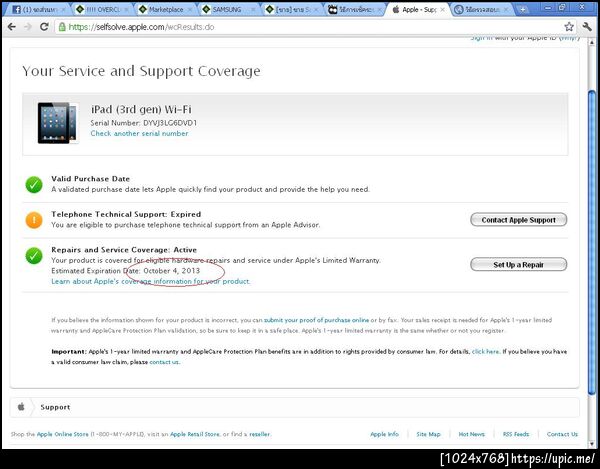
Task: Click the green check beside Repairs and Service Coverage
Action: (x=34, y=256)
